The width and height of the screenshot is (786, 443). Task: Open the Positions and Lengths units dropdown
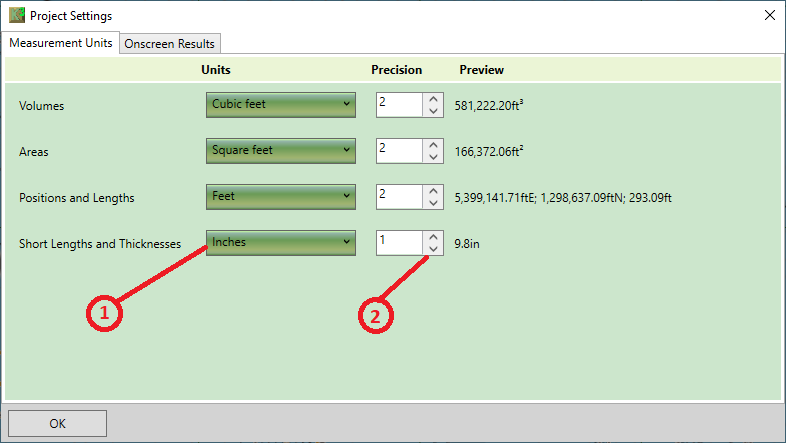[x=281, y=197]
